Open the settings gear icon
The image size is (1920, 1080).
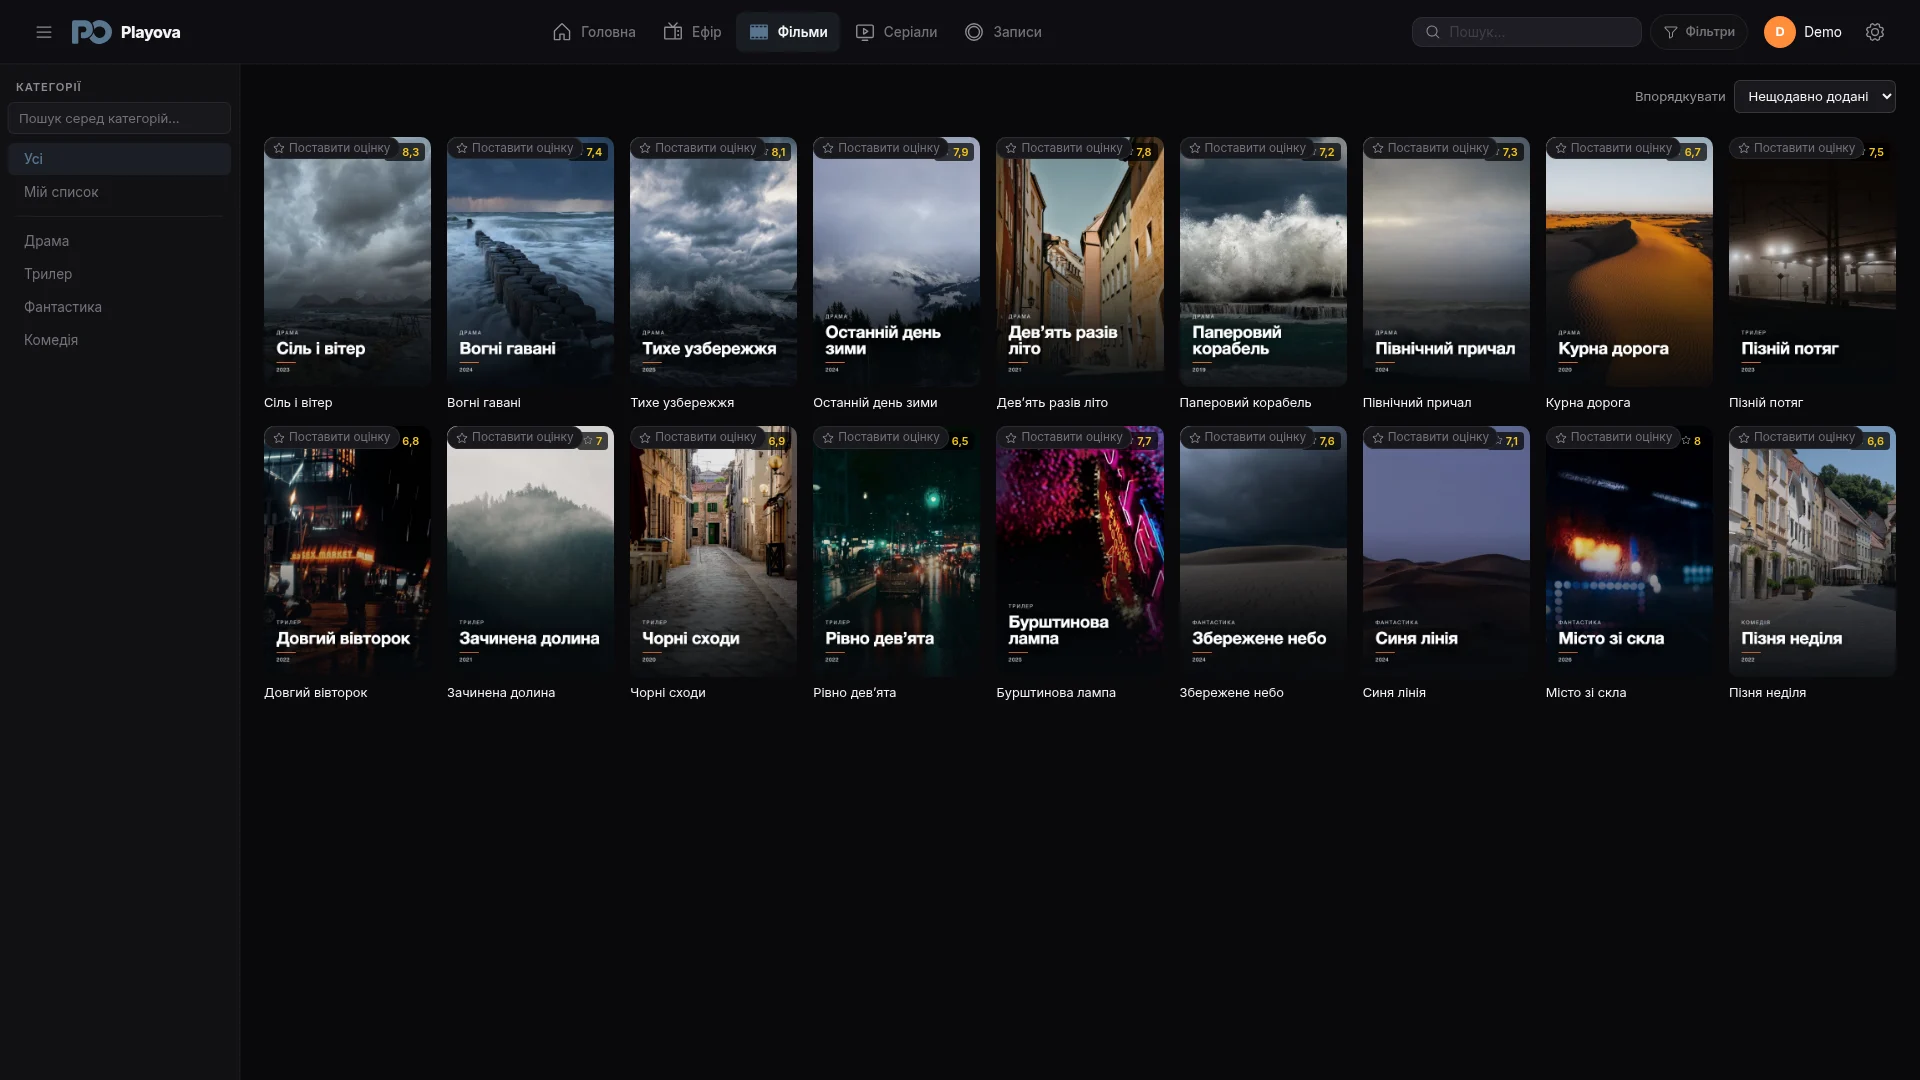(x=1875, y=32)
